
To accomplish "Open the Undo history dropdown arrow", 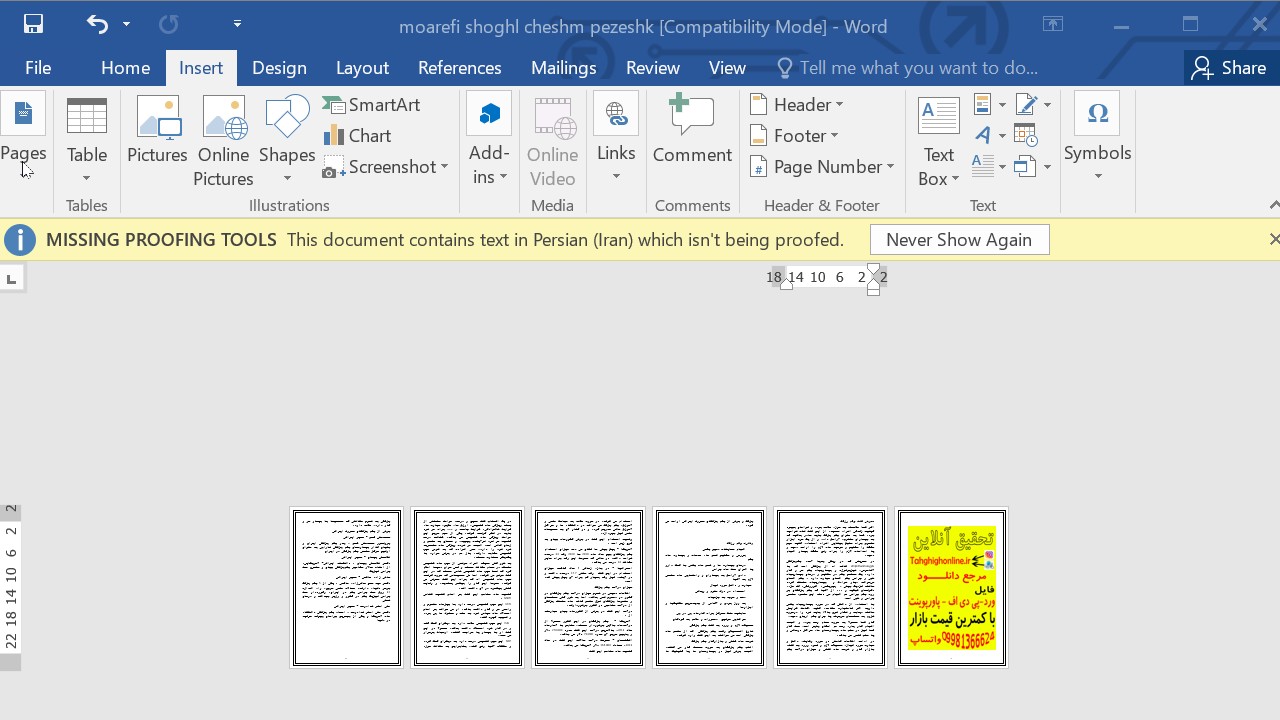I will [126, 24].
